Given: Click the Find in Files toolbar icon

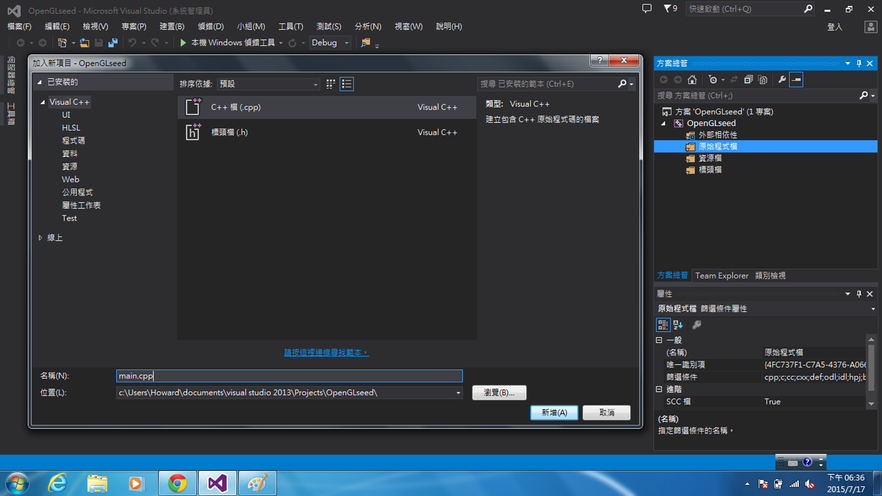Looking at the screenshot, I should click(x=366, y=43).
